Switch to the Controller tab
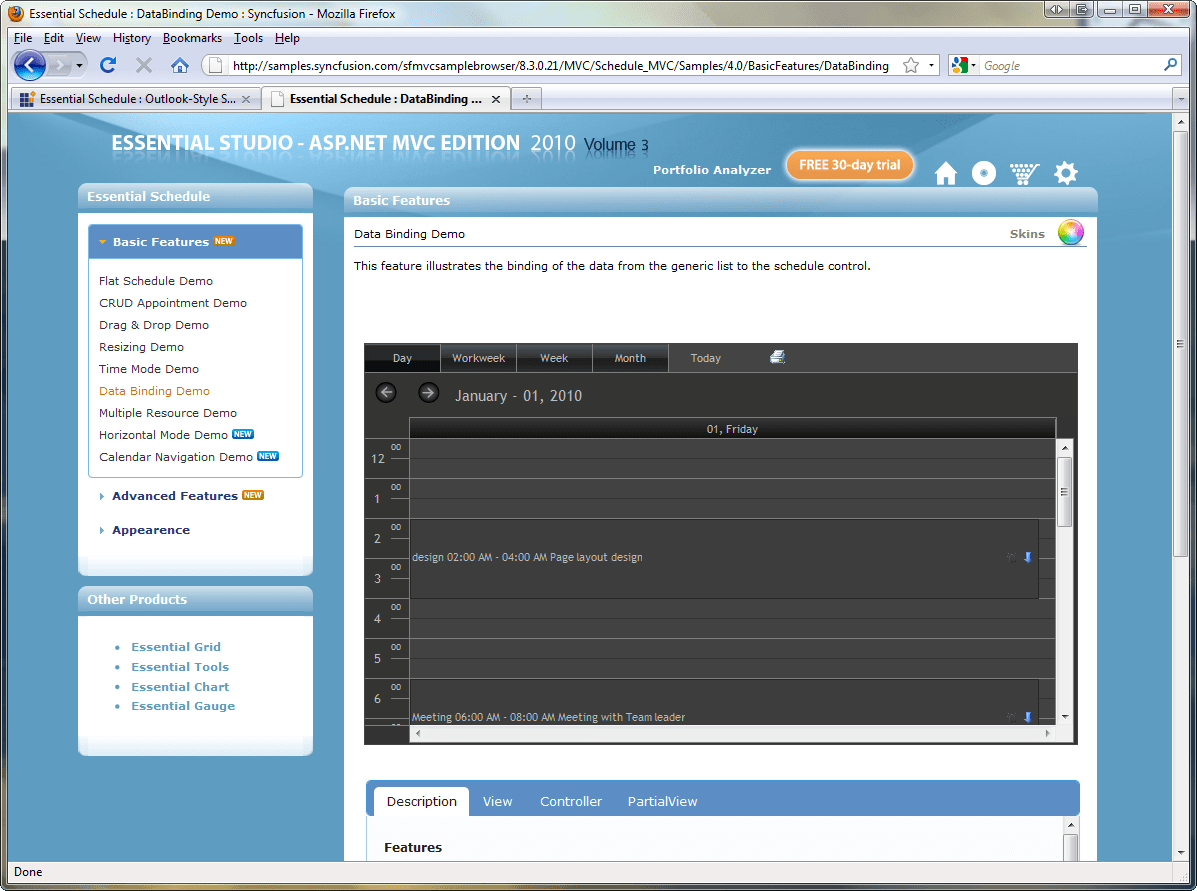1197x891 pixels. (570, 801)
